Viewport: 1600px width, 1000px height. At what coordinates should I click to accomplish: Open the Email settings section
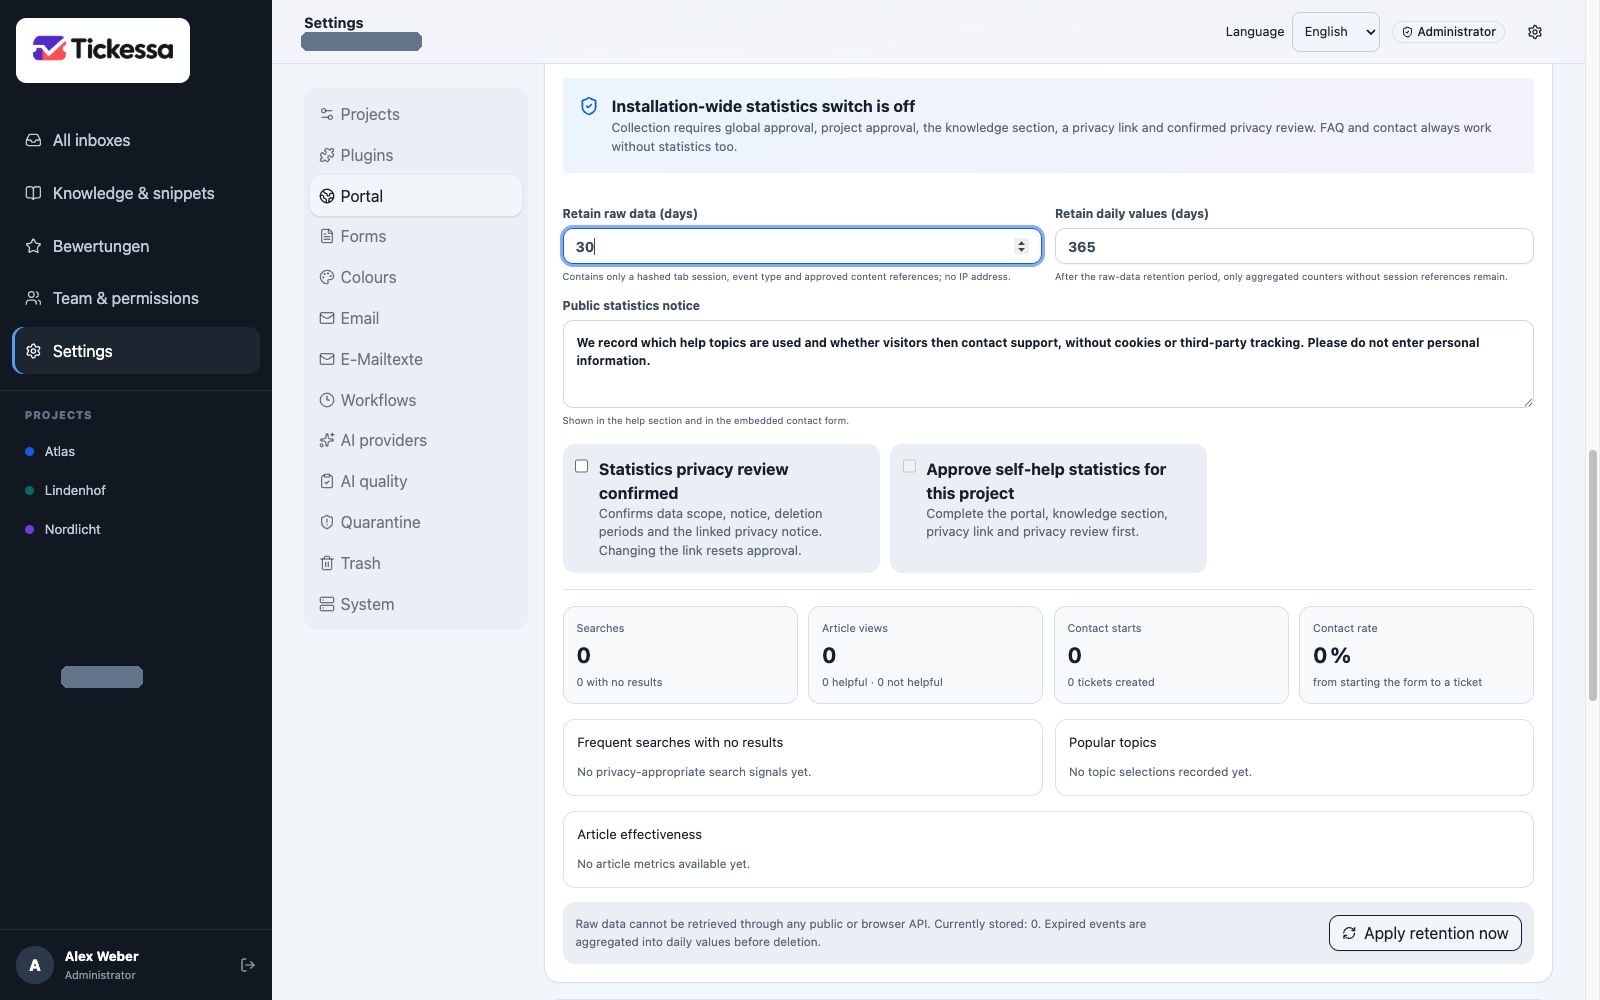(x=416, y=318)
